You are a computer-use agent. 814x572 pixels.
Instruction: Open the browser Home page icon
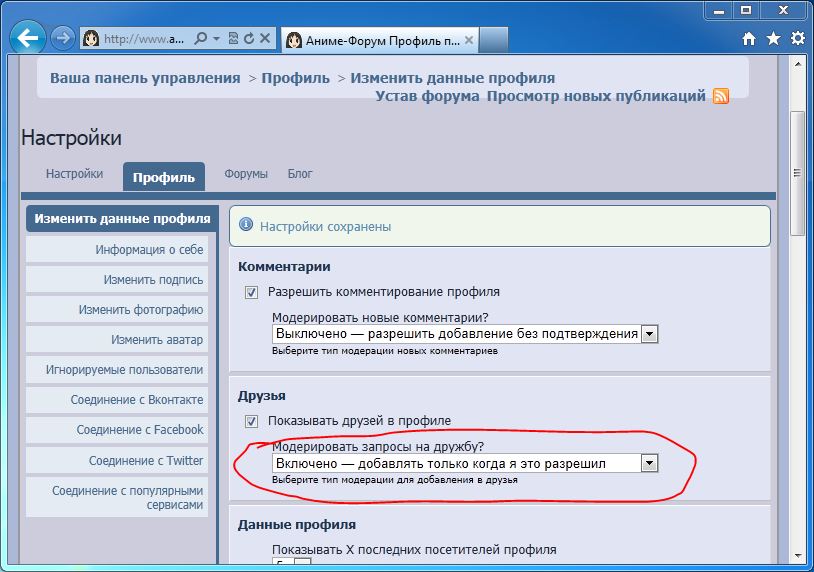749,39
